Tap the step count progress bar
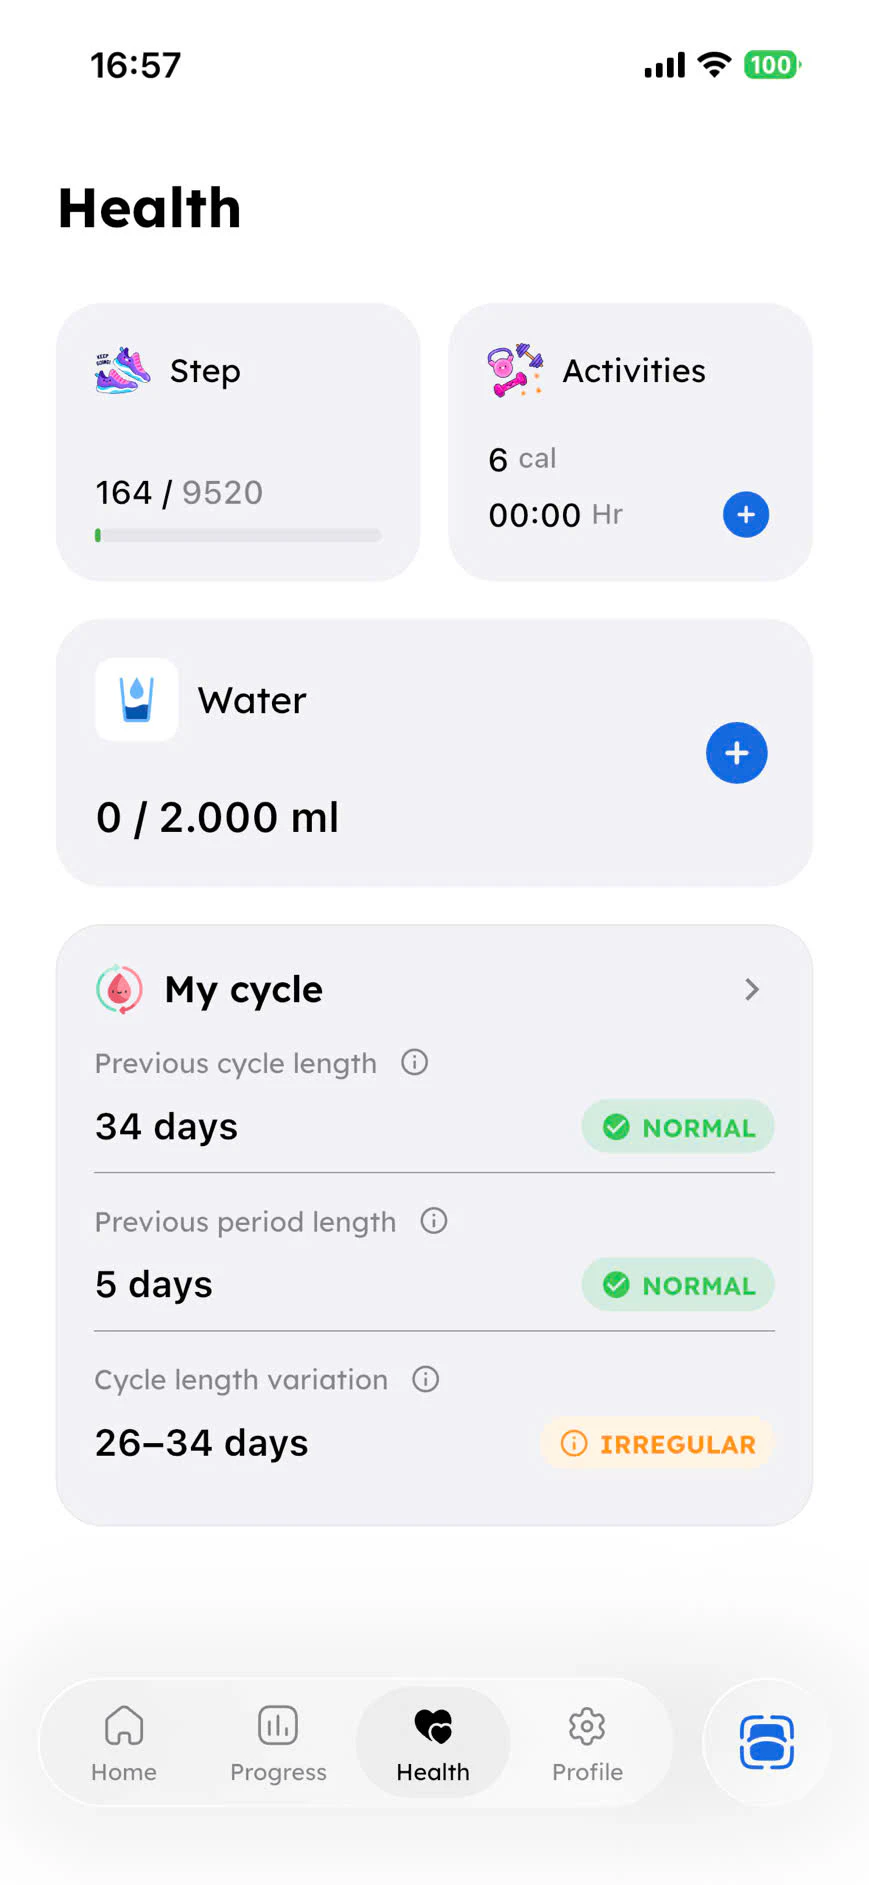The width and height of the screenshot is (869, 1885). coord(238,535)
